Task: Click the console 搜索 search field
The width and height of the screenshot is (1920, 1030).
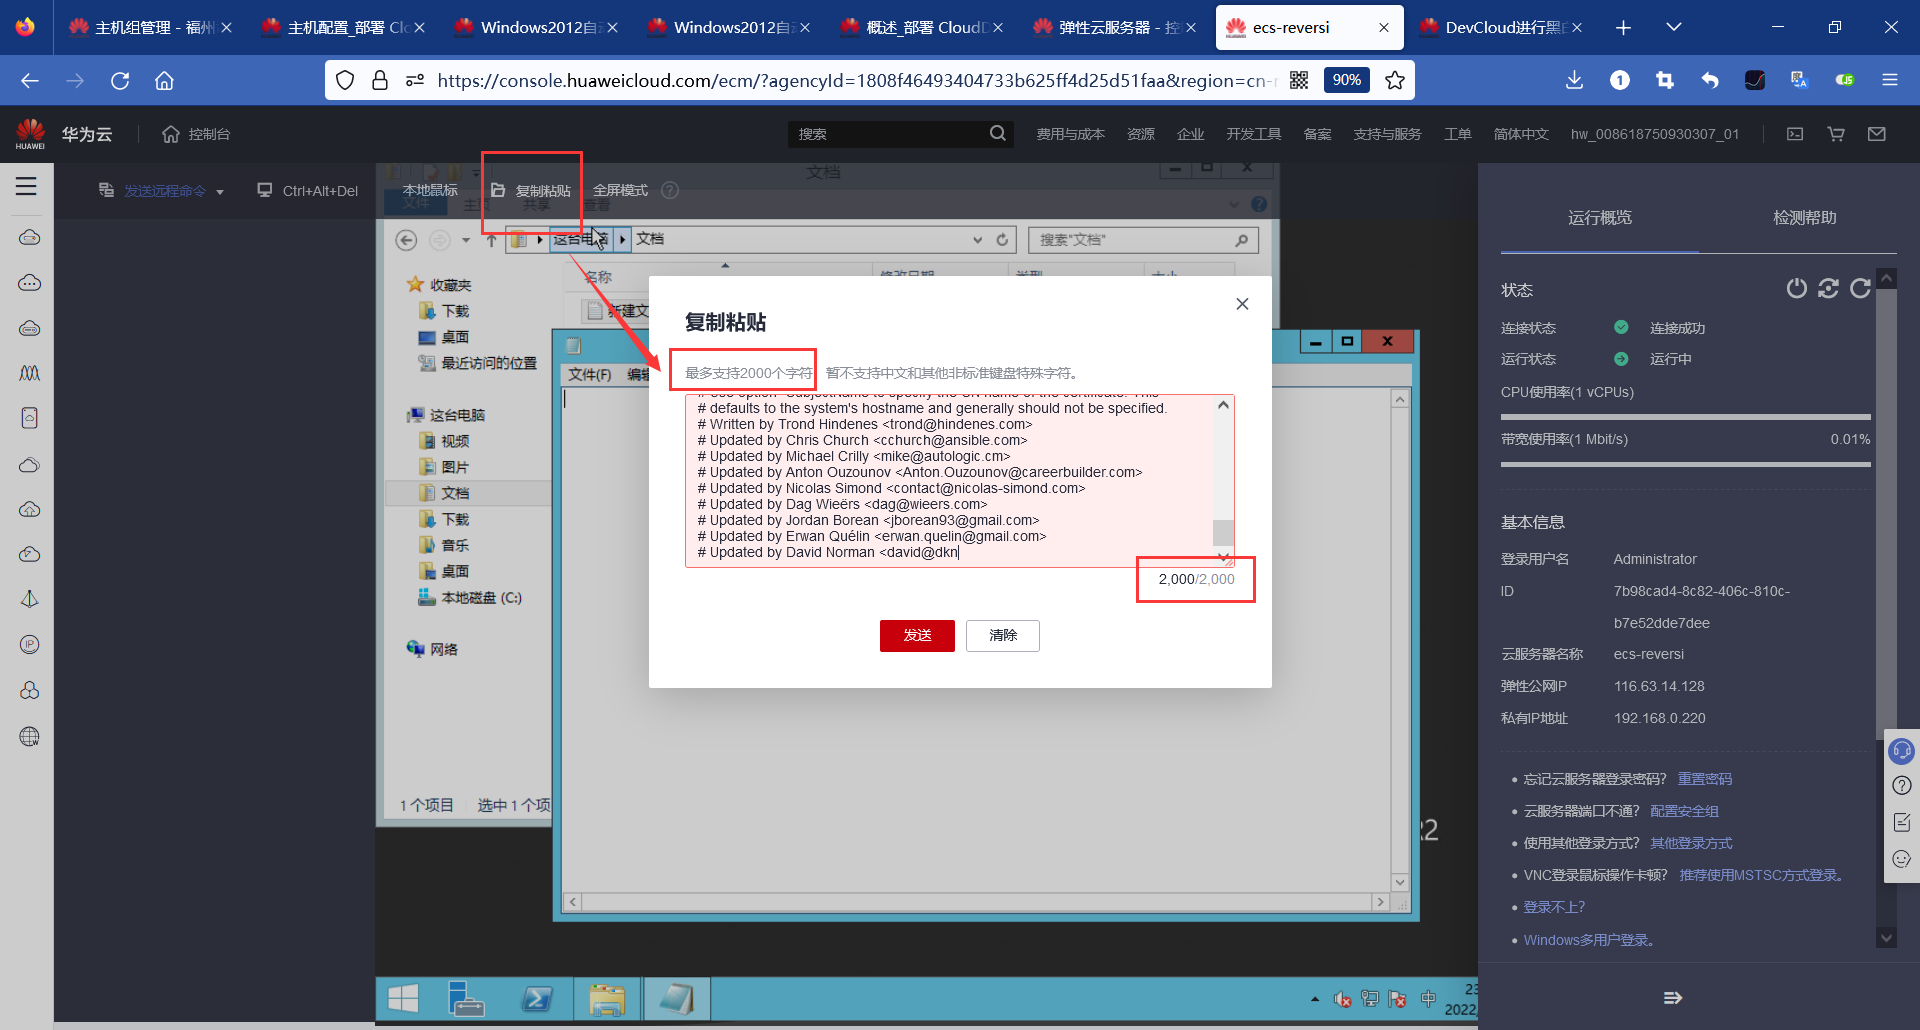Action: coord(901,134)
